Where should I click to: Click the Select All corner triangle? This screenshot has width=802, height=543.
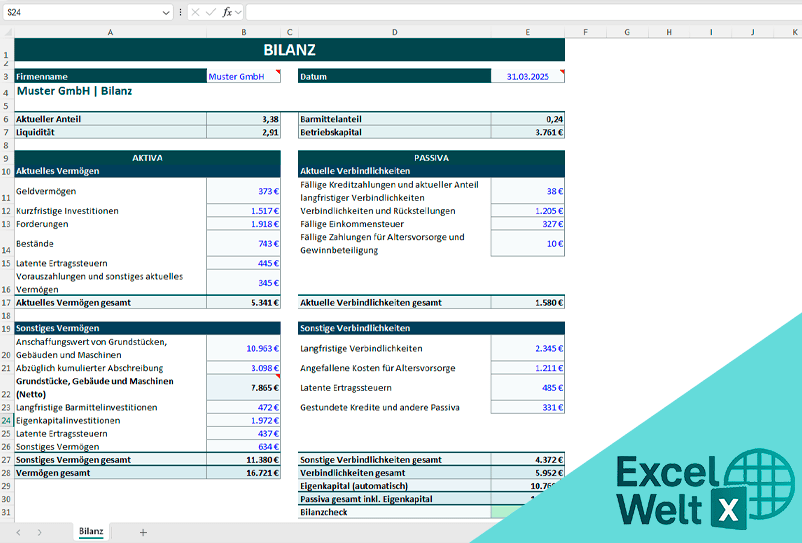click(x=6, y=32)
